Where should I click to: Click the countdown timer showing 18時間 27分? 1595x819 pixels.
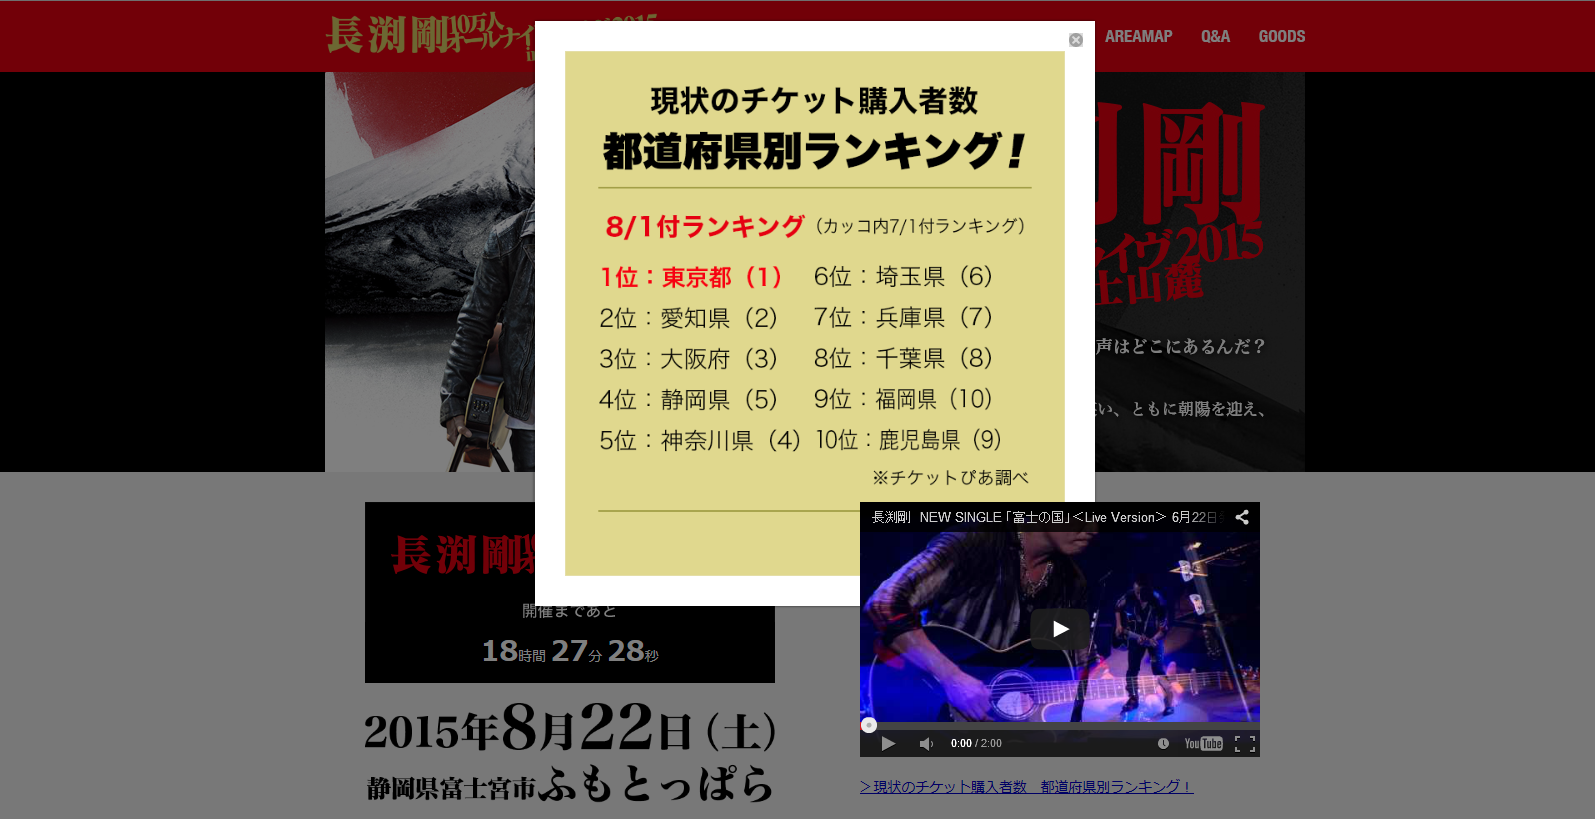tap(570, 651)
